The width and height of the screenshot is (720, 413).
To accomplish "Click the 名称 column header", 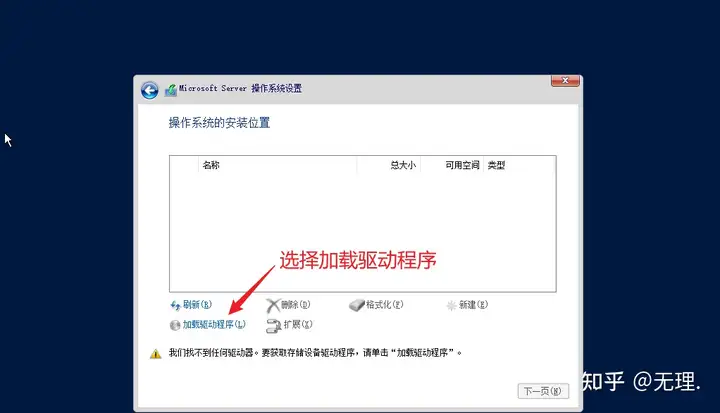I will [277, 165].
